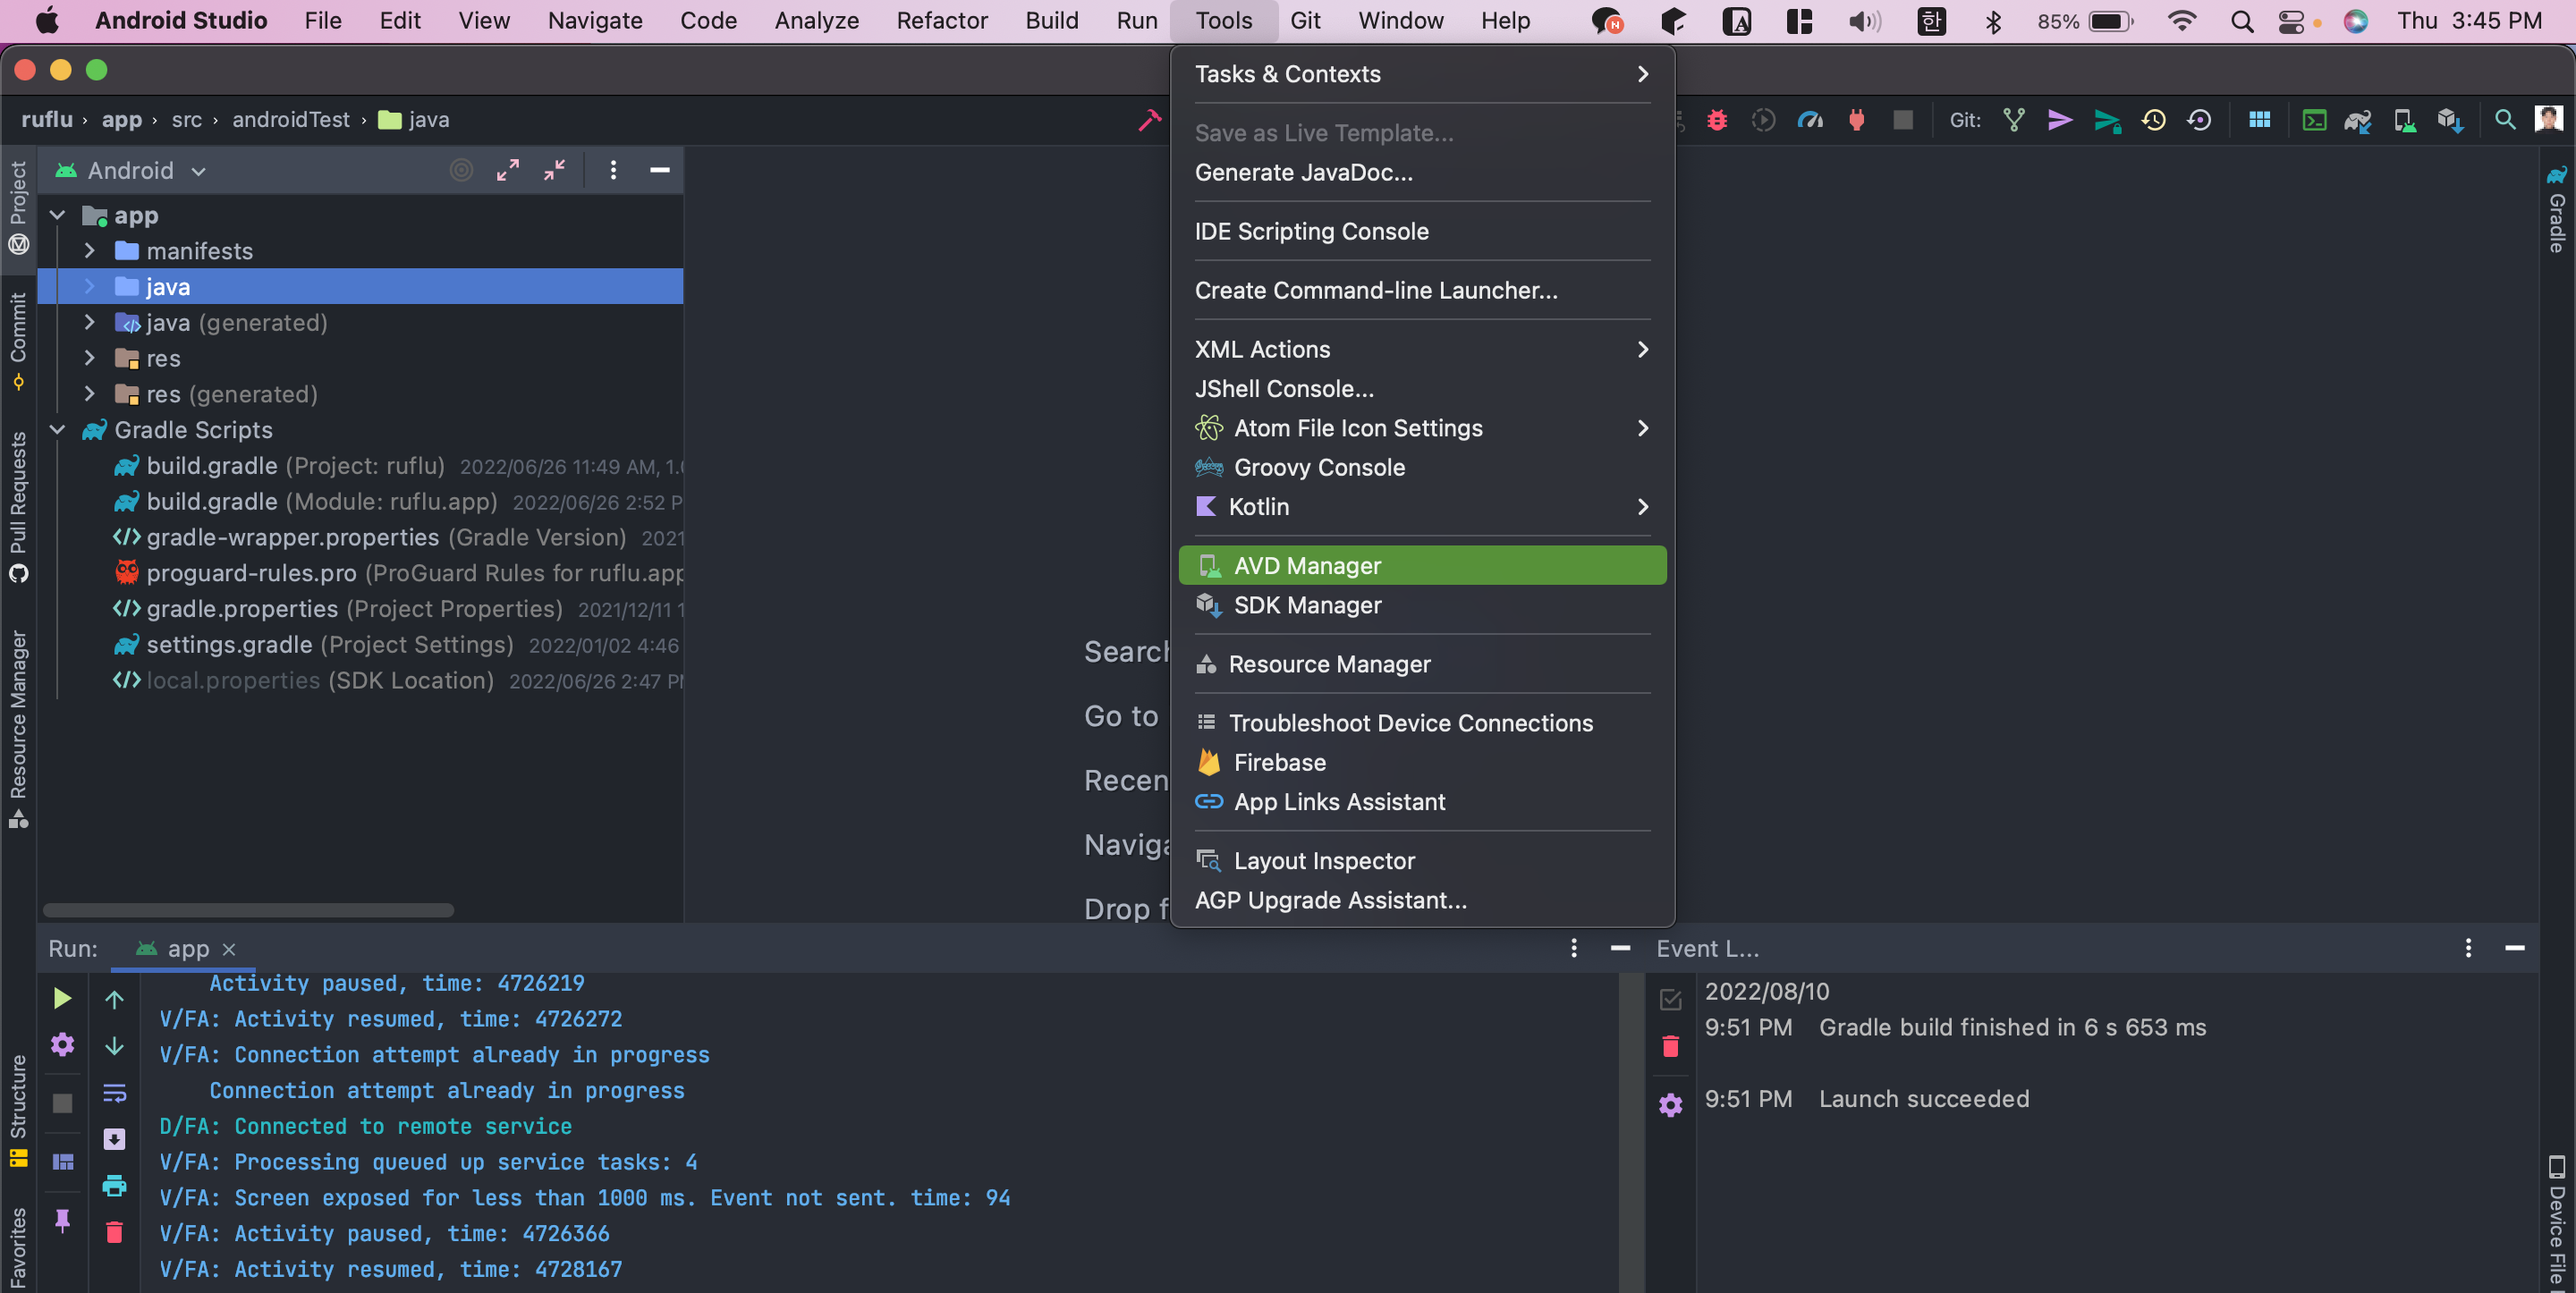Viewport: 2576px width, 1293px height.
Task: Sync project with Gradle elephant icon
Action: (x=2358, y=120)
